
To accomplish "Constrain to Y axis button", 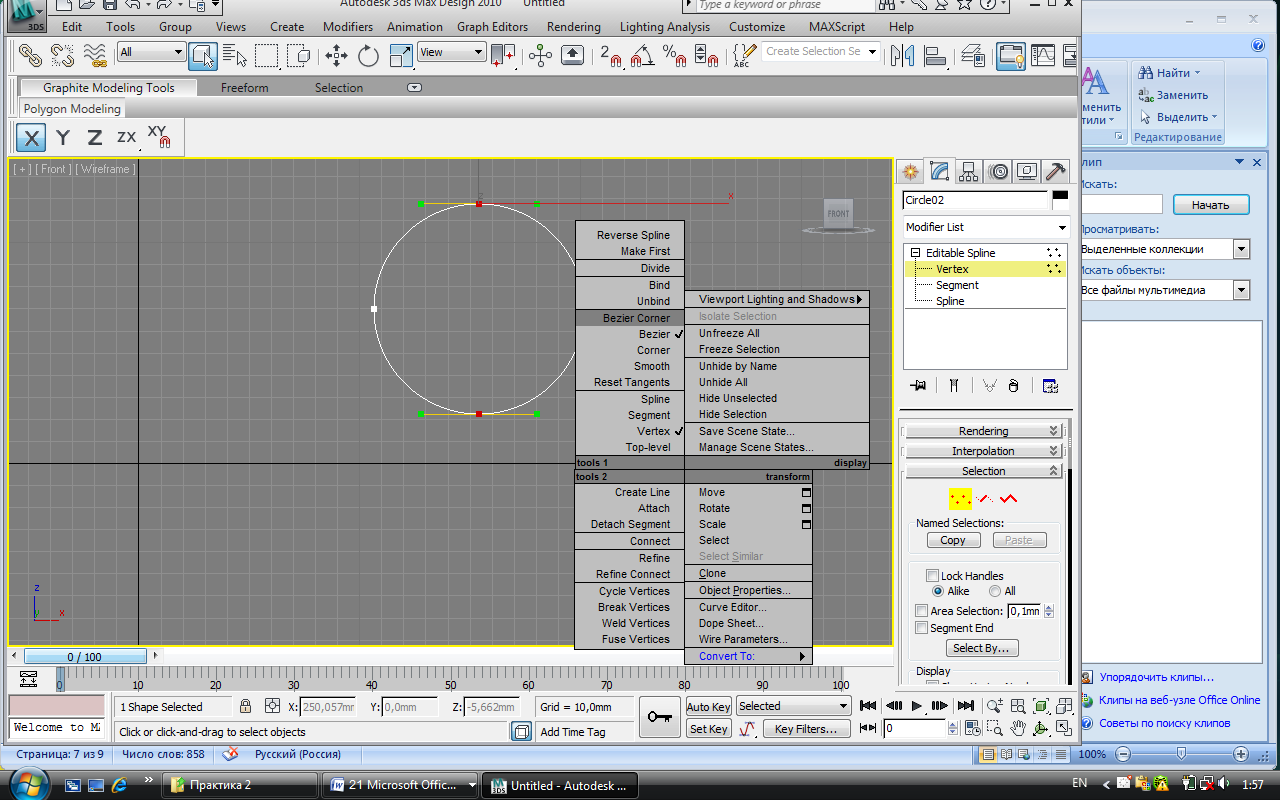I will click(x=63, y=138).
